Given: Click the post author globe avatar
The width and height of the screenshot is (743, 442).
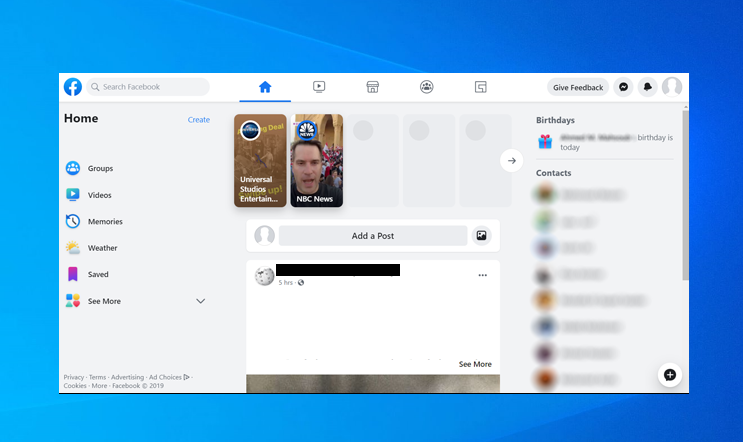Looking at the screenshot, I should coord(264,276).
